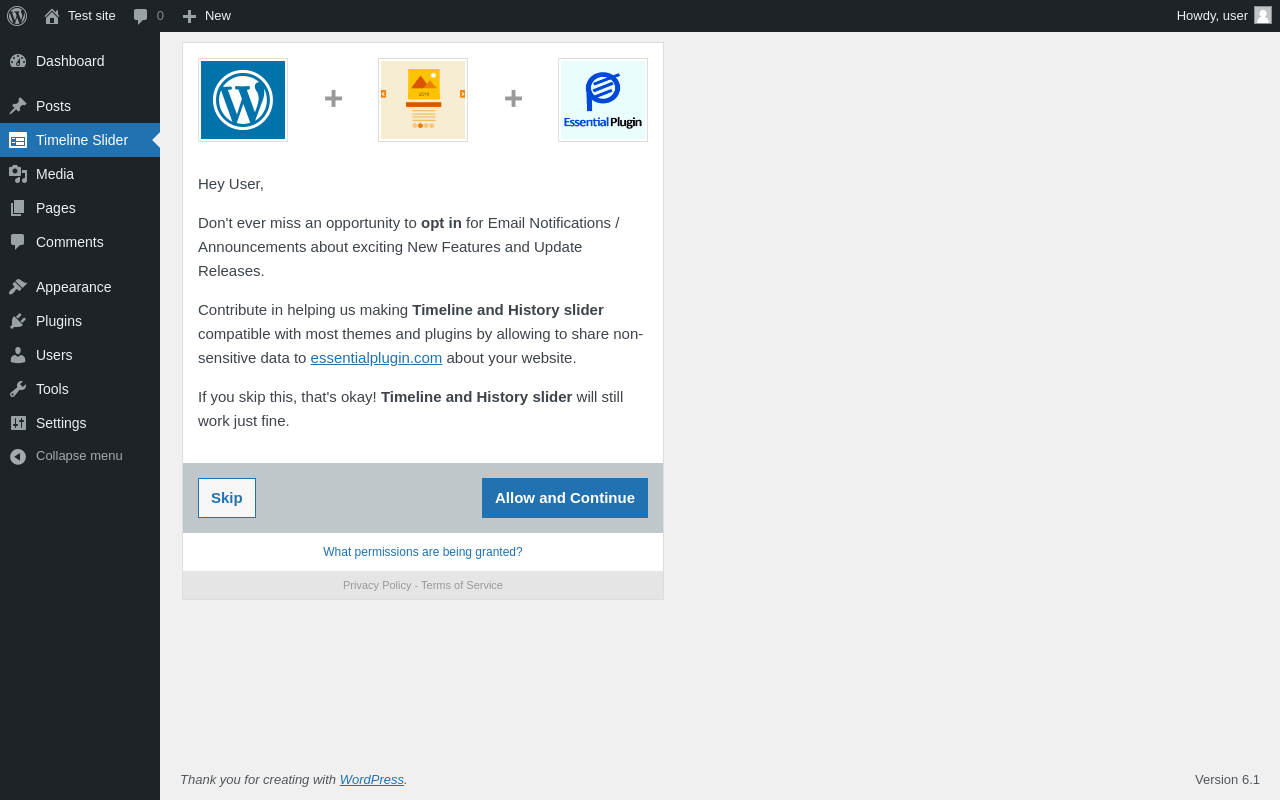This screenshot has height=800, width=1280.
Task: Click the Timeline Slider menu icon
Action: pyautogui.click(x=18, y=140)
